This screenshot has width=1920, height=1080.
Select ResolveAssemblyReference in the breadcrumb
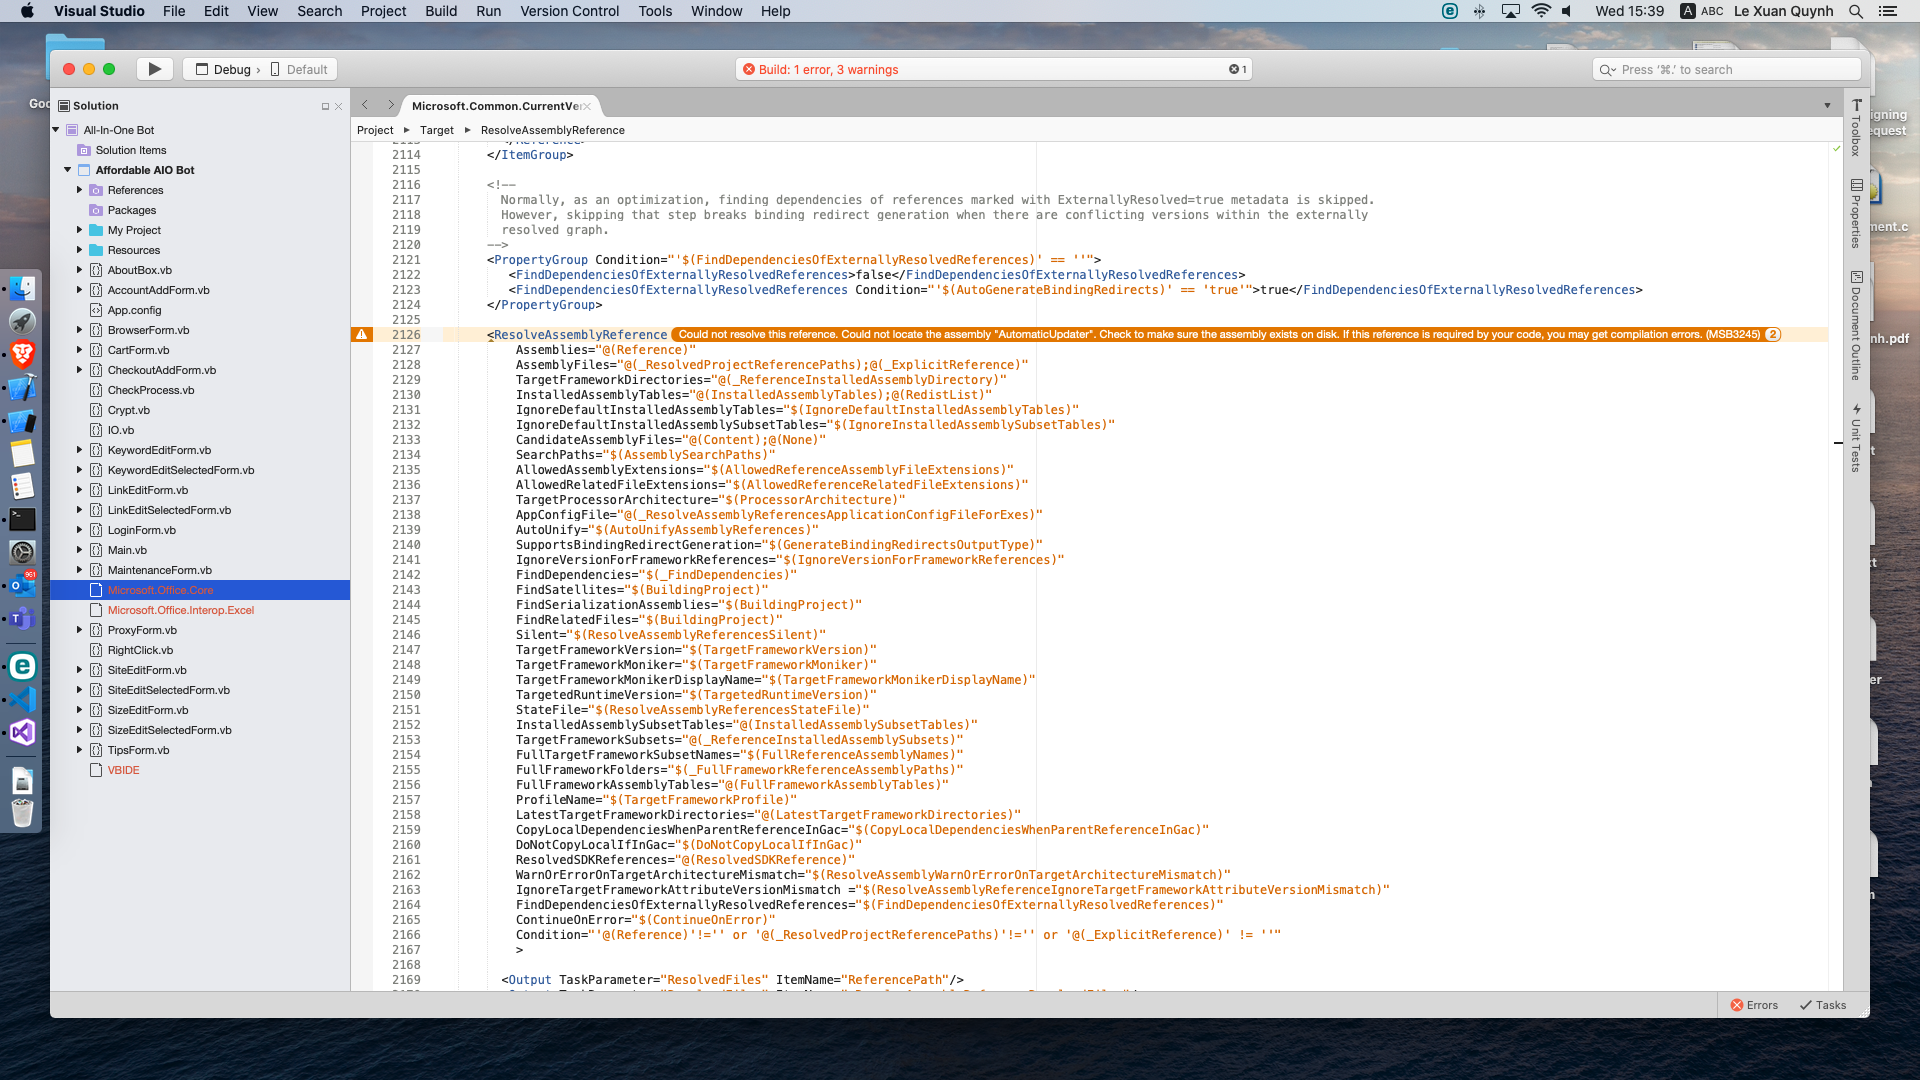coord(553,130)
